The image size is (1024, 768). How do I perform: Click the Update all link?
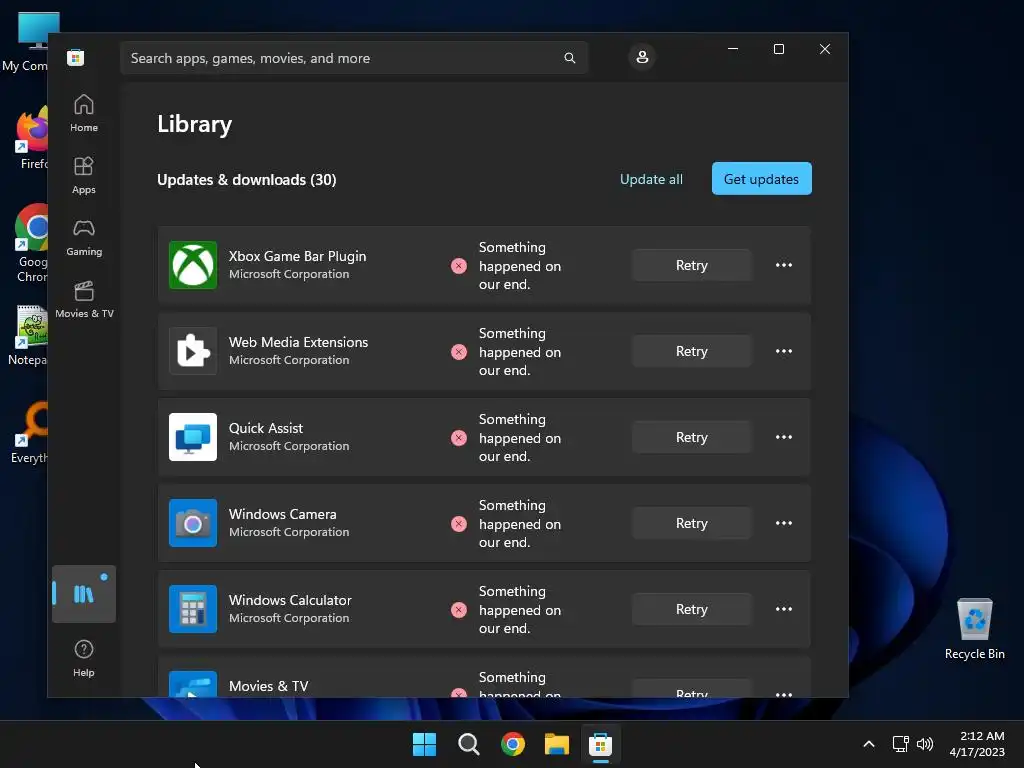click(651, 179)
